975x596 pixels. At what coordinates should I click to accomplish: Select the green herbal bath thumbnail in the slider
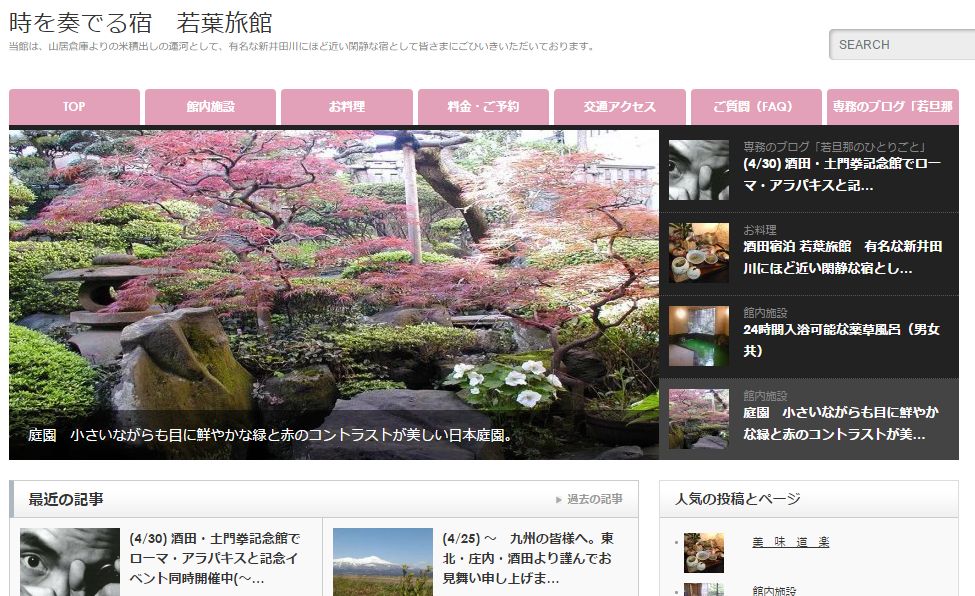(698, 336)
